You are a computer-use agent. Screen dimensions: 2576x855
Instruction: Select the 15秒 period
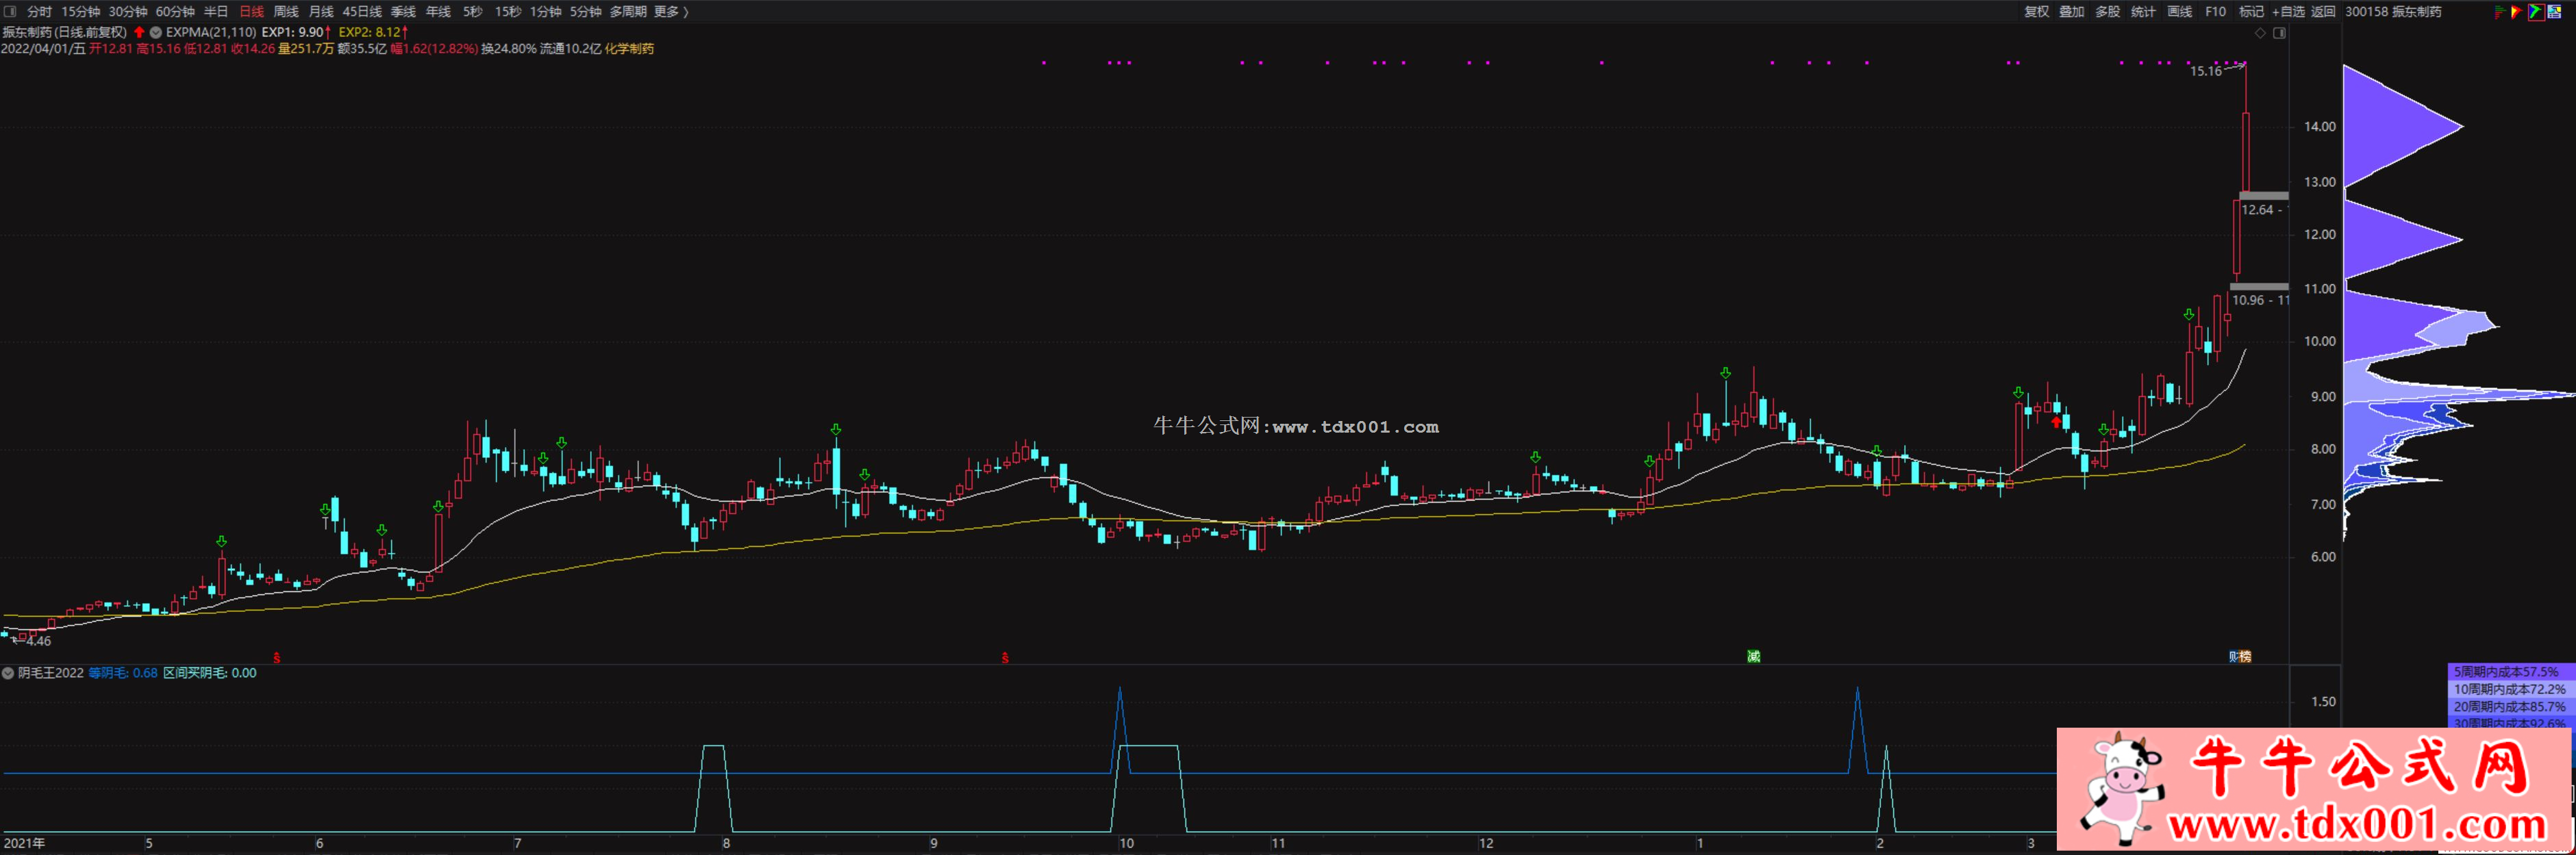pos(508,12)
